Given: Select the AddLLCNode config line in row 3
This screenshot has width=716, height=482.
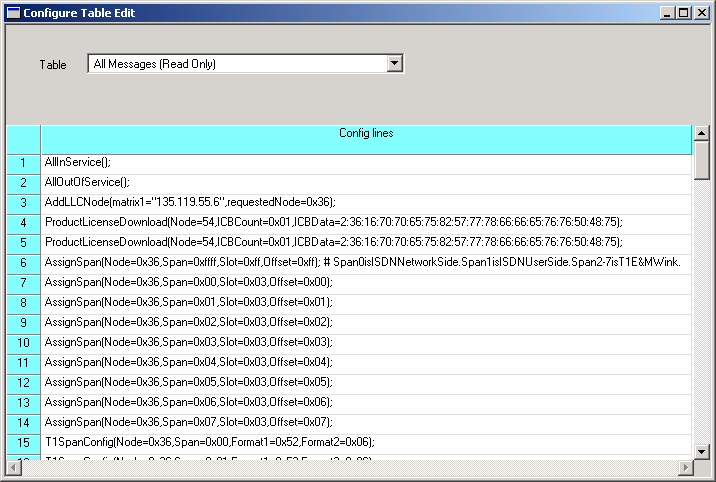Looking at the screenshot, I should (366, 202).
